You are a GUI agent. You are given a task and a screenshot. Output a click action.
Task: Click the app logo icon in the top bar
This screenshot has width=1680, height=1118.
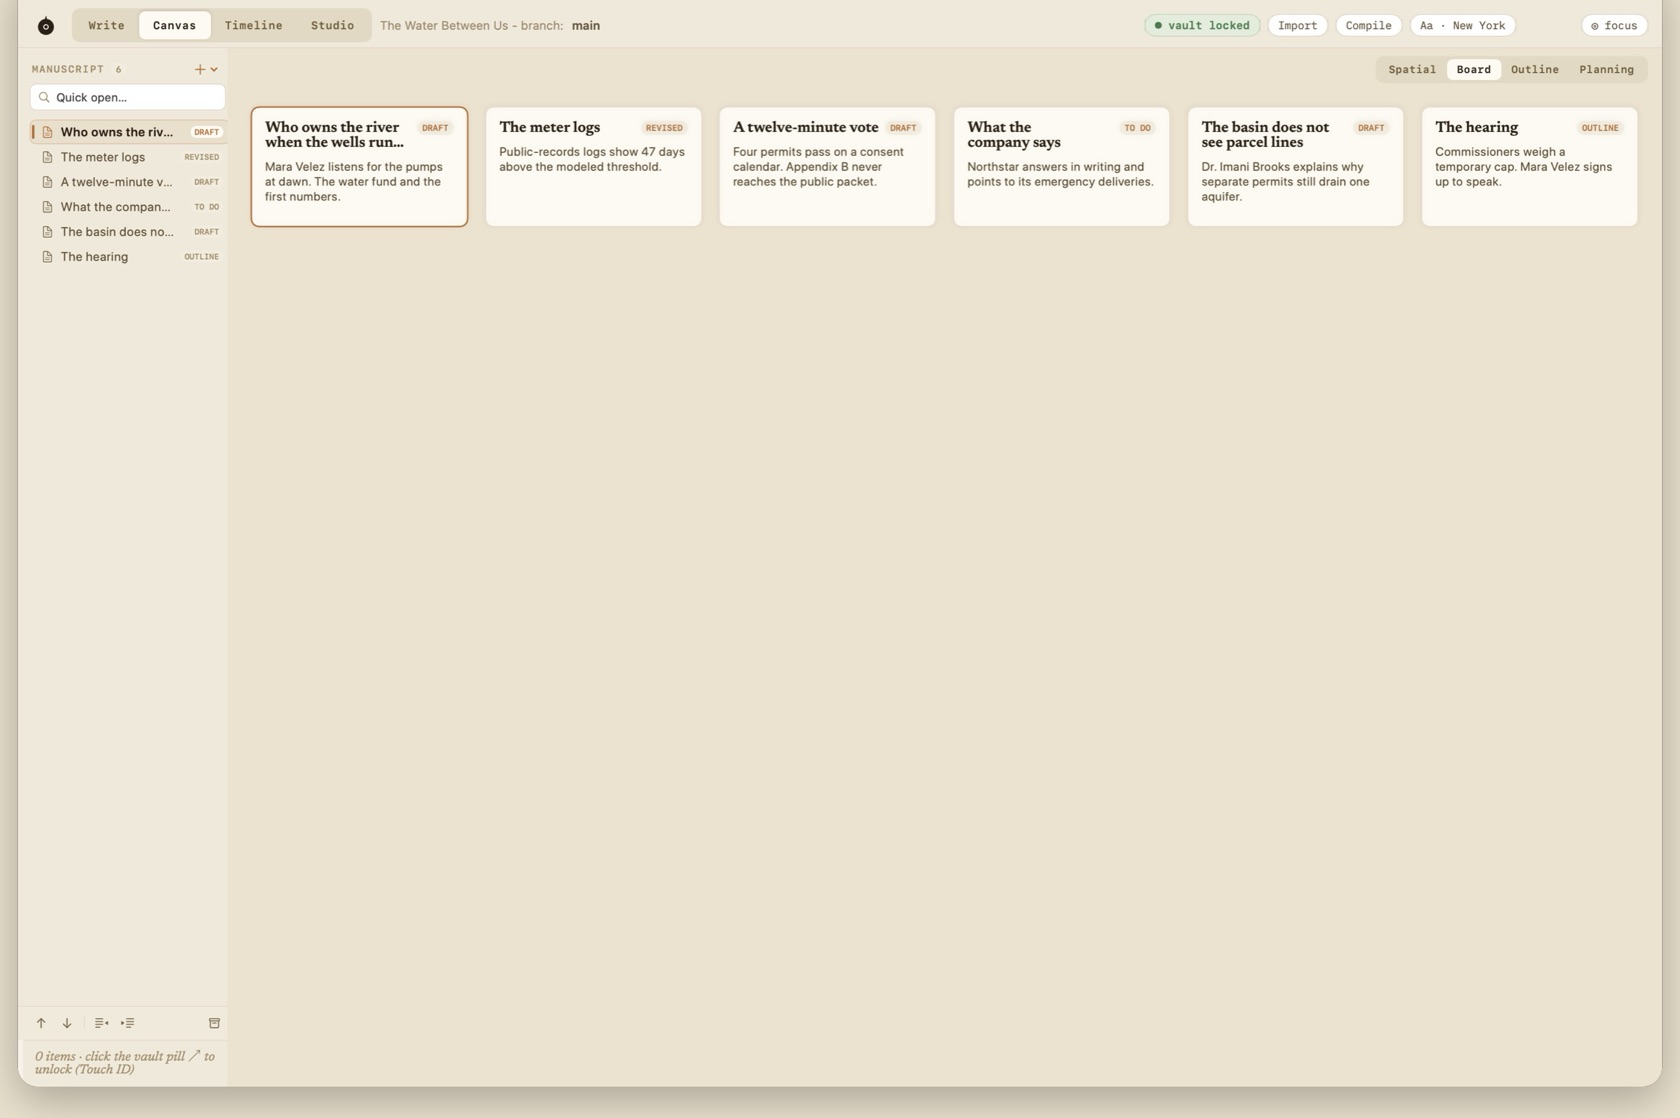point(46,26)
